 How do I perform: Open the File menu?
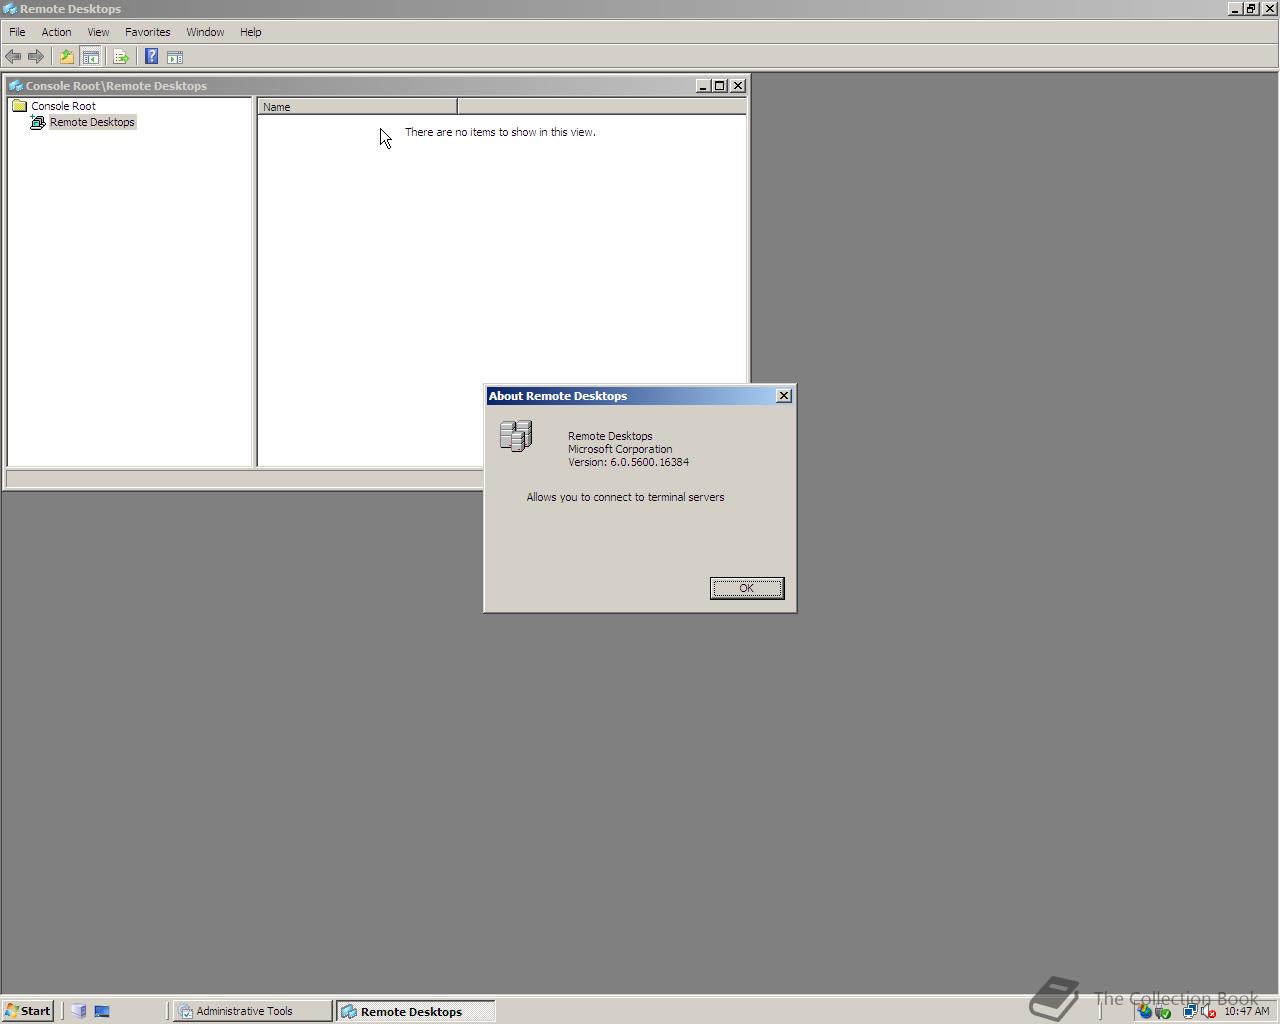coord(17,32)
